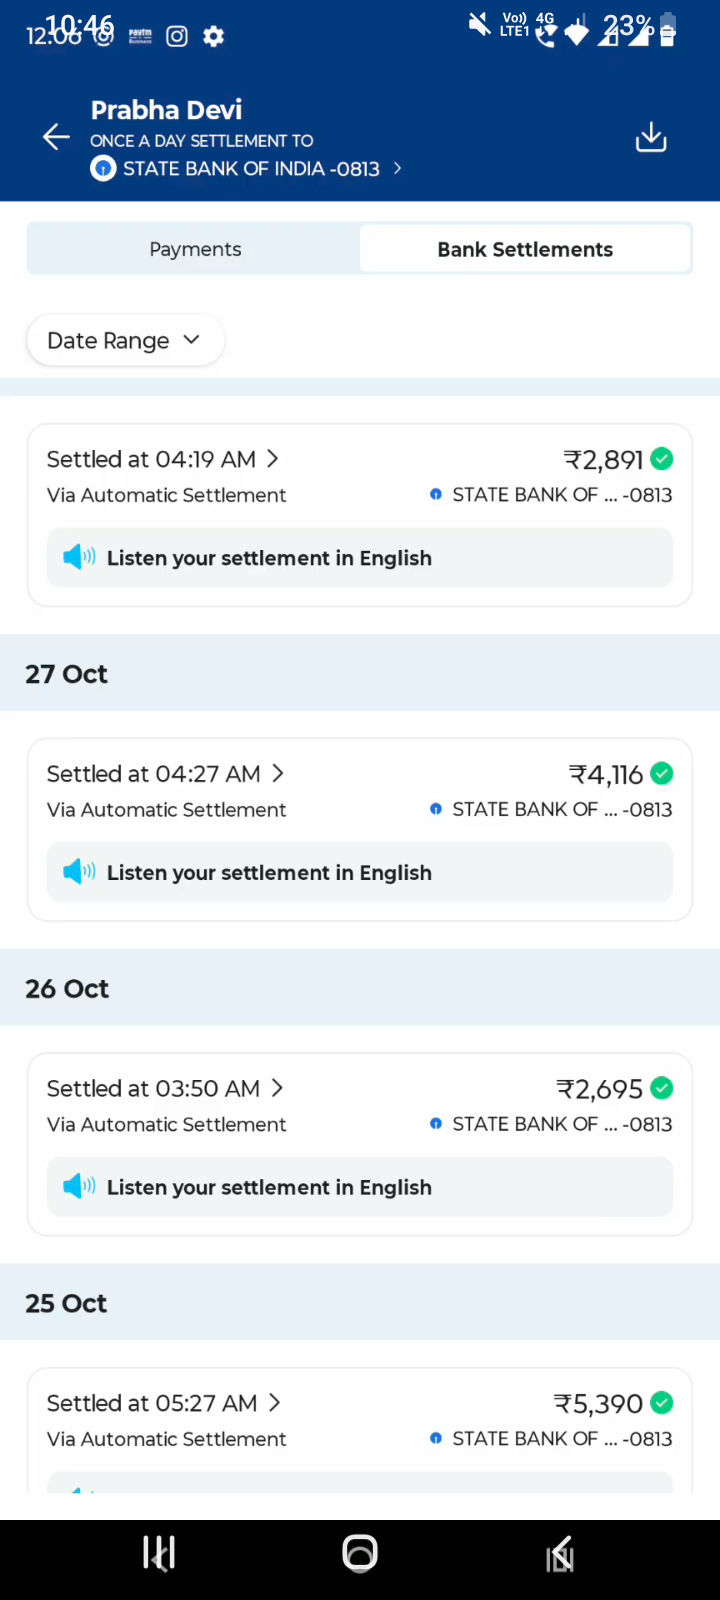
Task: Select the Bank Settlements tab
Action: click(x=525, y=249)
